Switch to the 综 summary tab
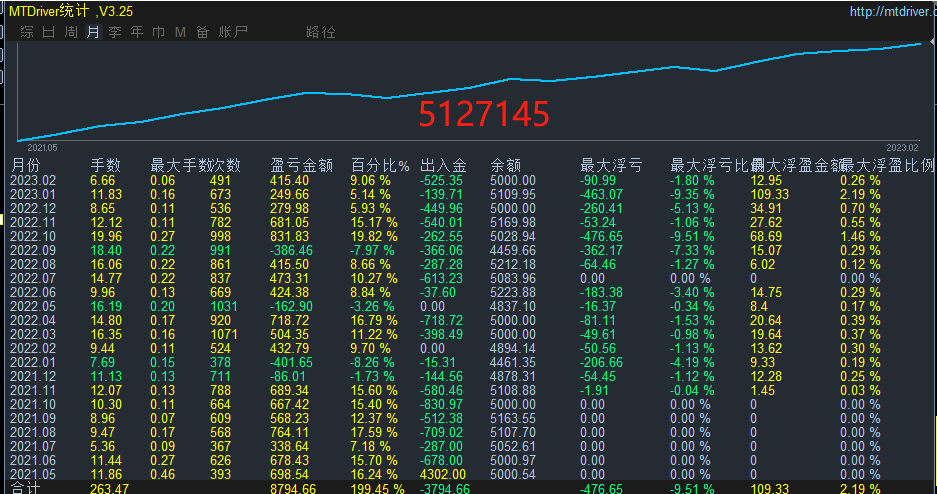Viewport: 937px width, 494px height. [26, 32]
